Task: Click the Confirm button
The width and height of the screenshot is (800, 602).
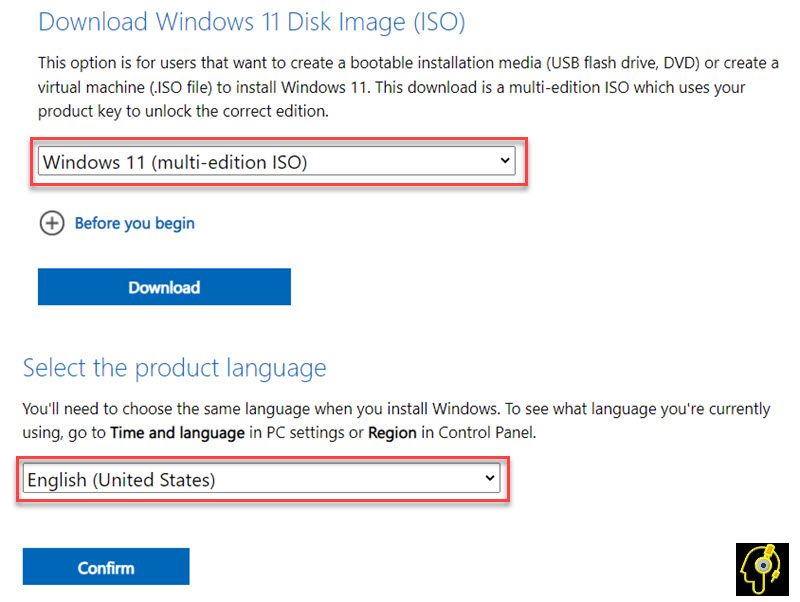Action: pos(106,566)
